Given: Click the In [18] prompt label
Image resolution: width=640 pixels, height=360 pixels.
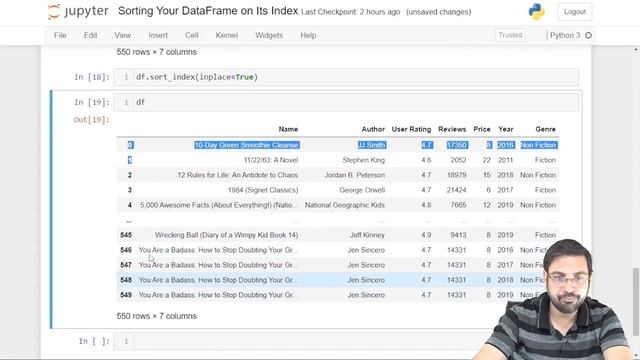Looking at the screenshot, I should coord(92,77).
